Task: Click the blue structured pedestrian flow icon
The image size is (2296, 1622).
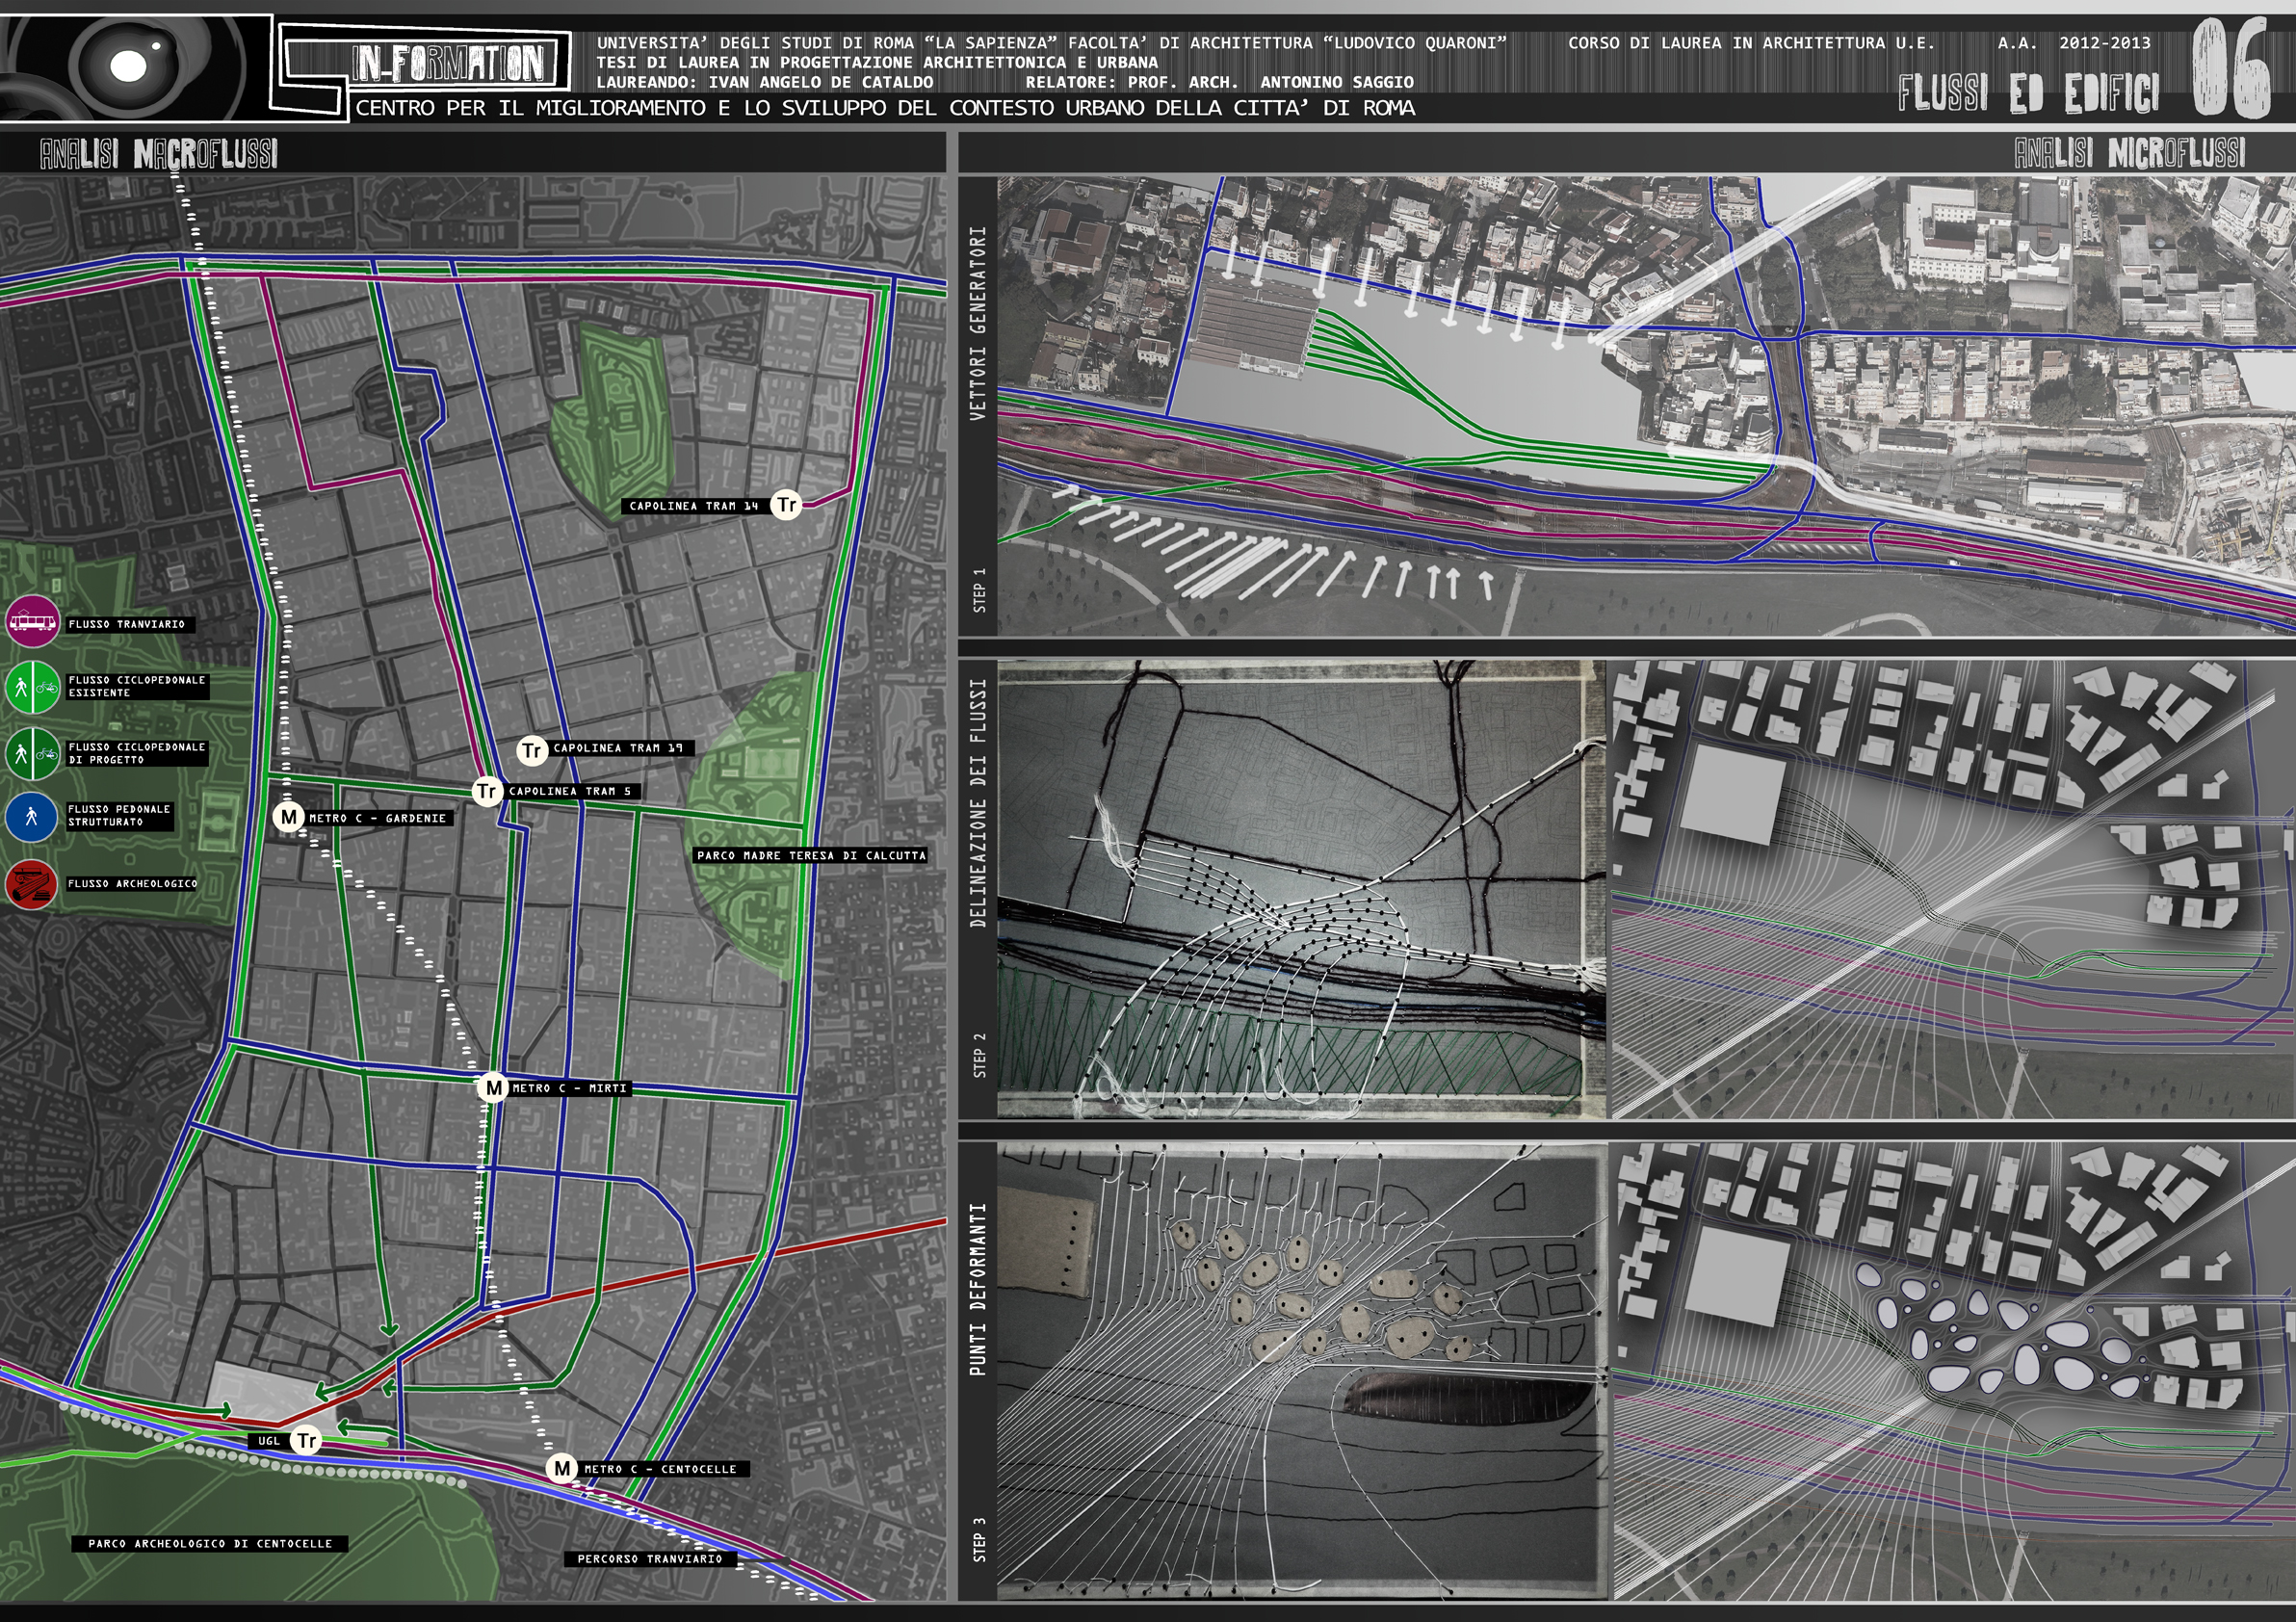Action: point(32,816)
